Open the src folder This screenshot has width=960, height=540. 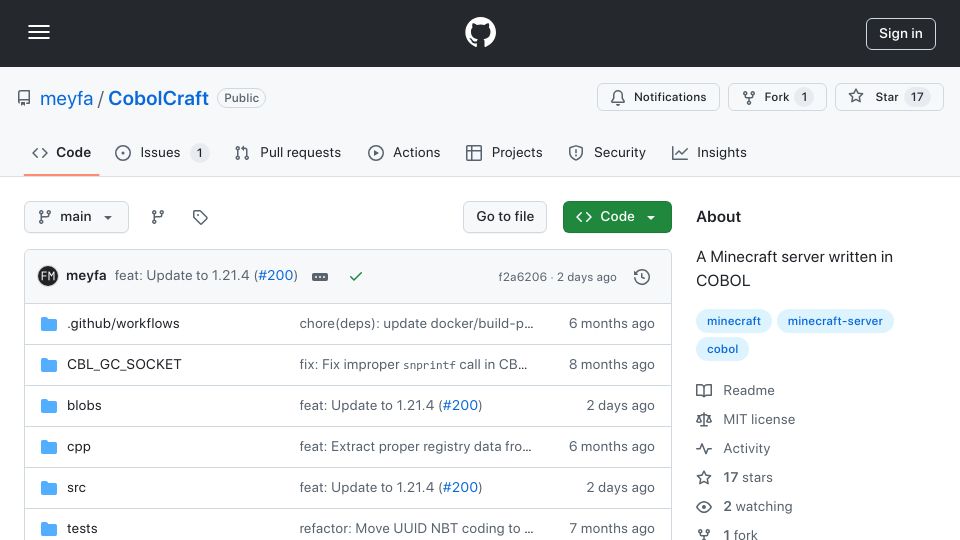(77, 487)
